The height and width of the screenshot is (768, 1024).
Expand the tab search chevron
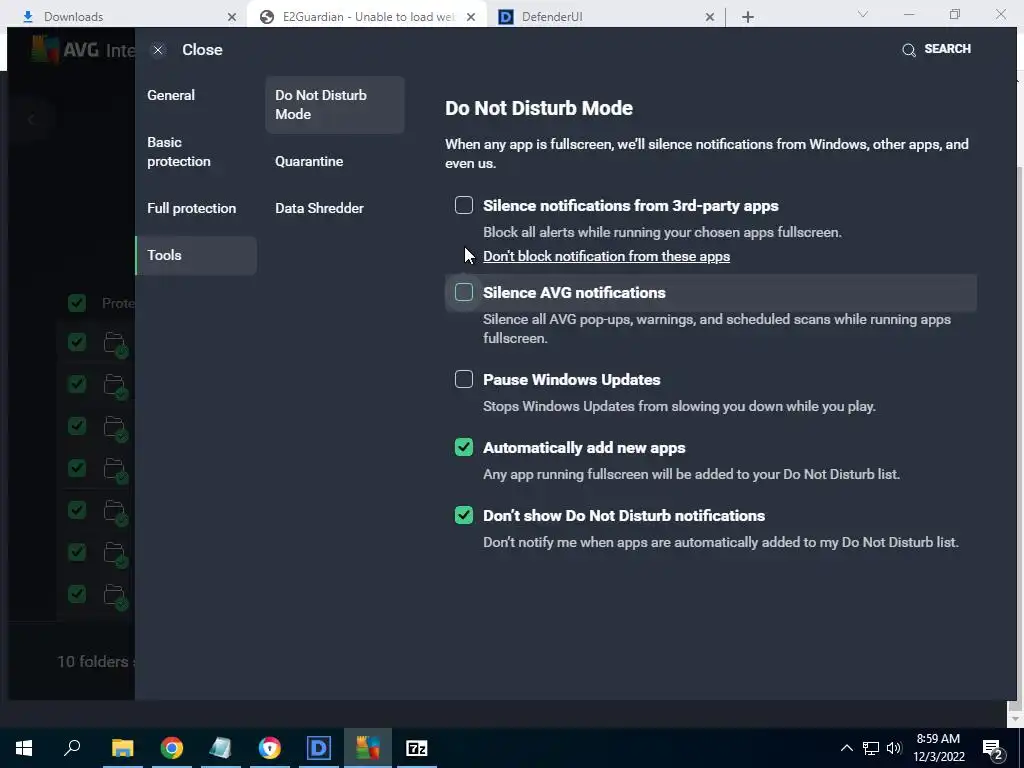tap(863, 14)
